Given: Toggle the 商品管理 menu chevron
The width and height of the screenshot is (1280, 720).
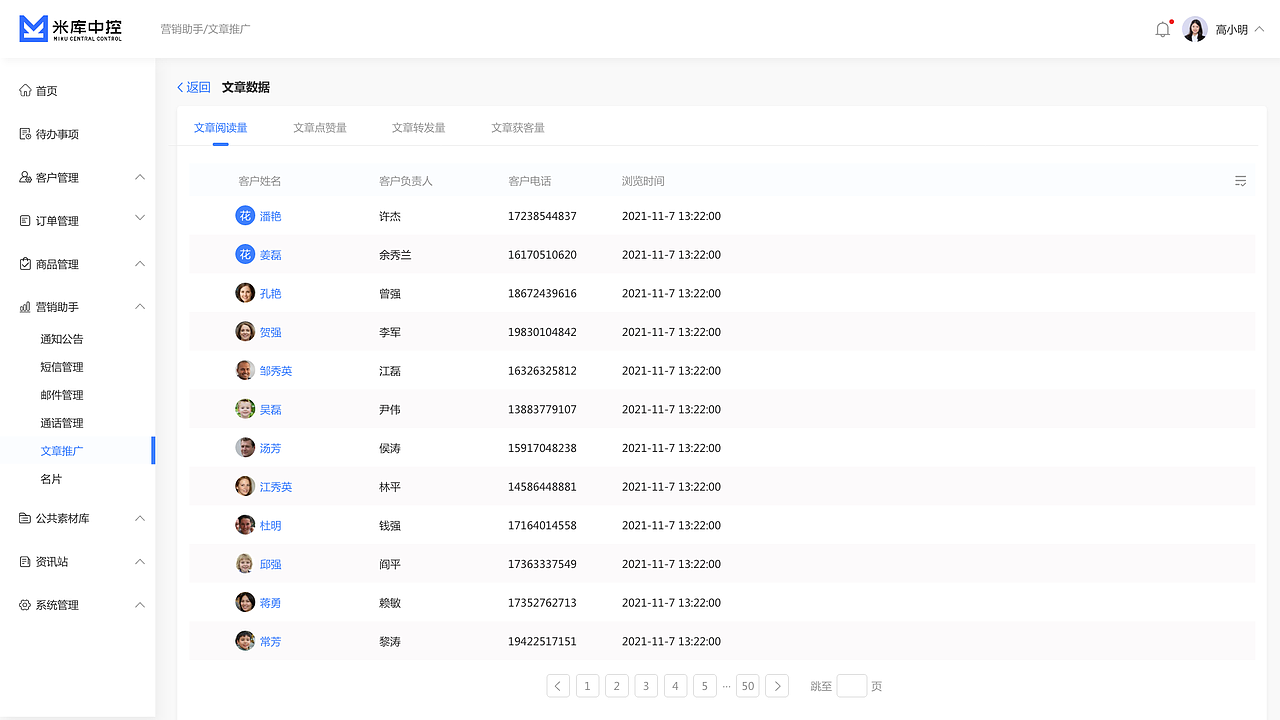Looking at the screenshot, I should [x=140, y=264].
